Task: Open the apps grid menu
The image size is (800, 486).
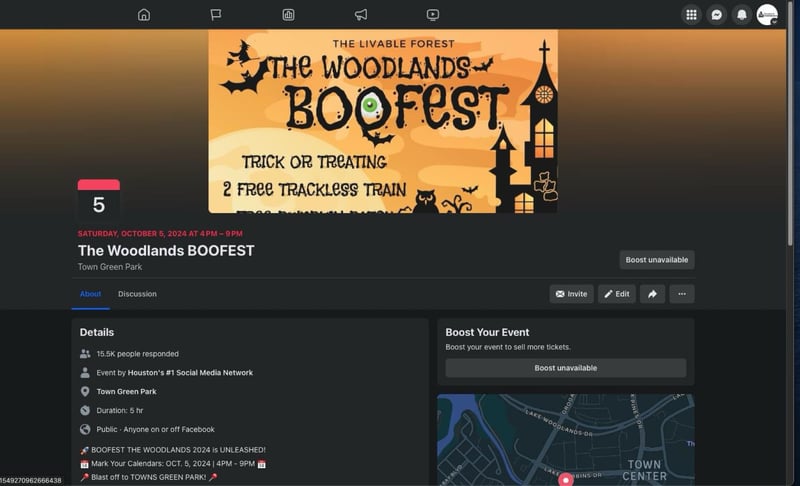Action: 691,15
